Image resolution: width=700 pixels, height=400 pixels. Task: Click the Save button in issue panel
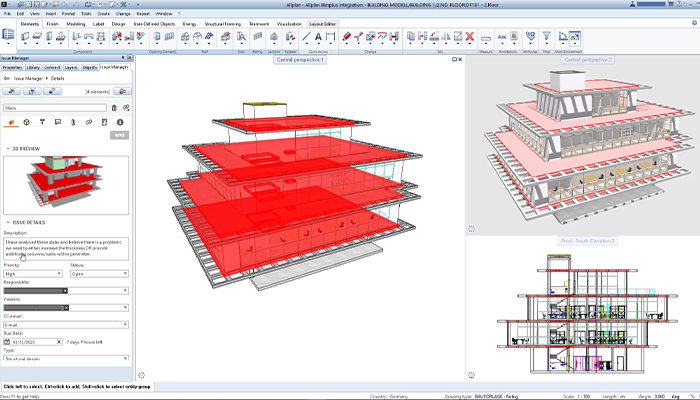coord(119,134)
